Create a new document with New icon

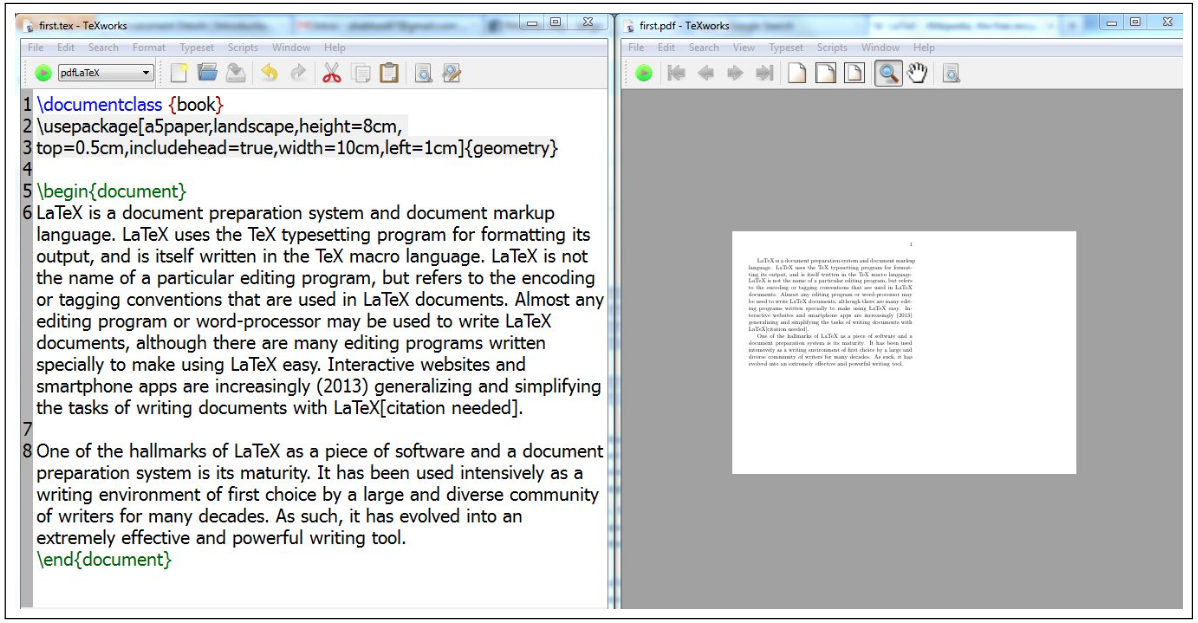(x=179, y=73)
